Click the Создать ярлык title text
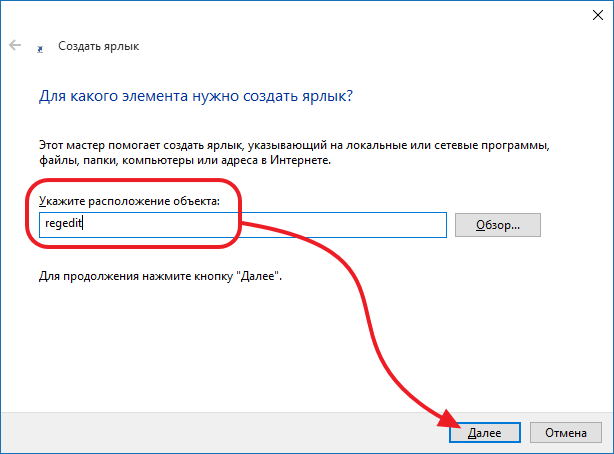Screen dimensions: 614x454 (99, 46)
